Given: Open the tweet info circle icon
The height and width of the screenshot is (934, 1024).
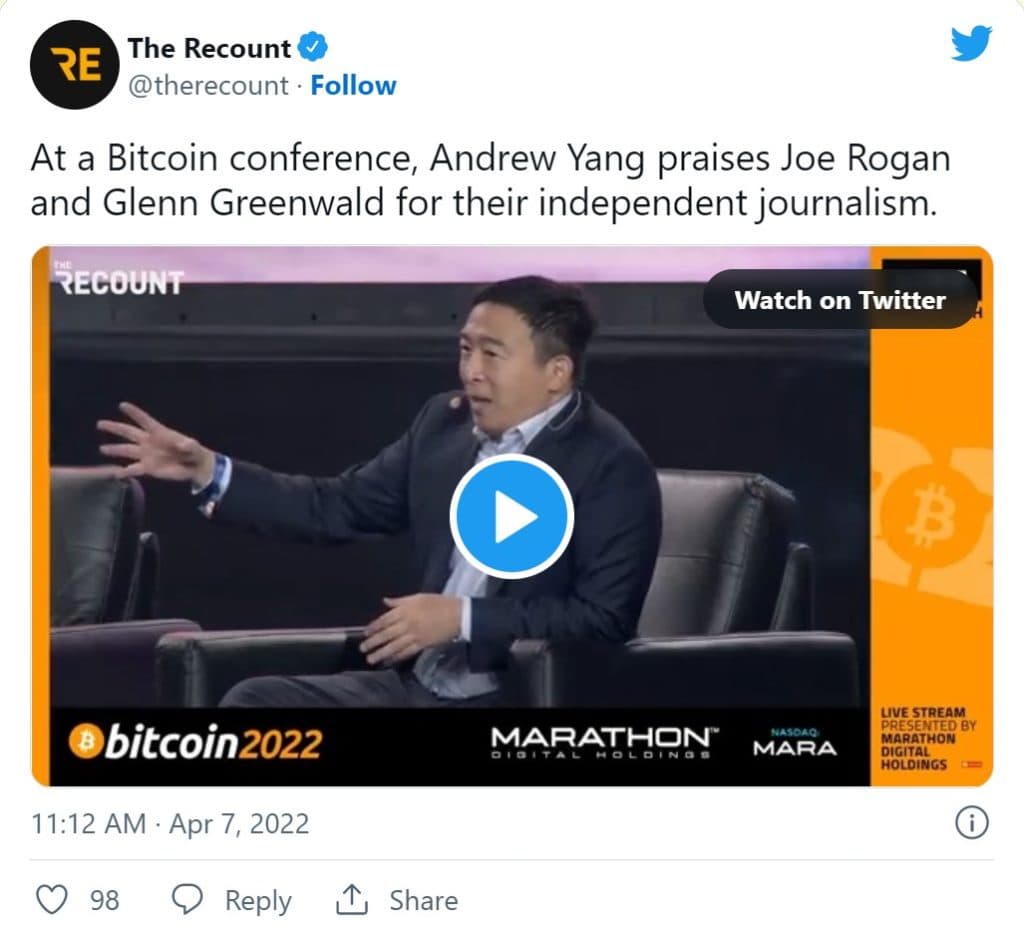Looking at the screenshot, I should click(x=972, y=822).
